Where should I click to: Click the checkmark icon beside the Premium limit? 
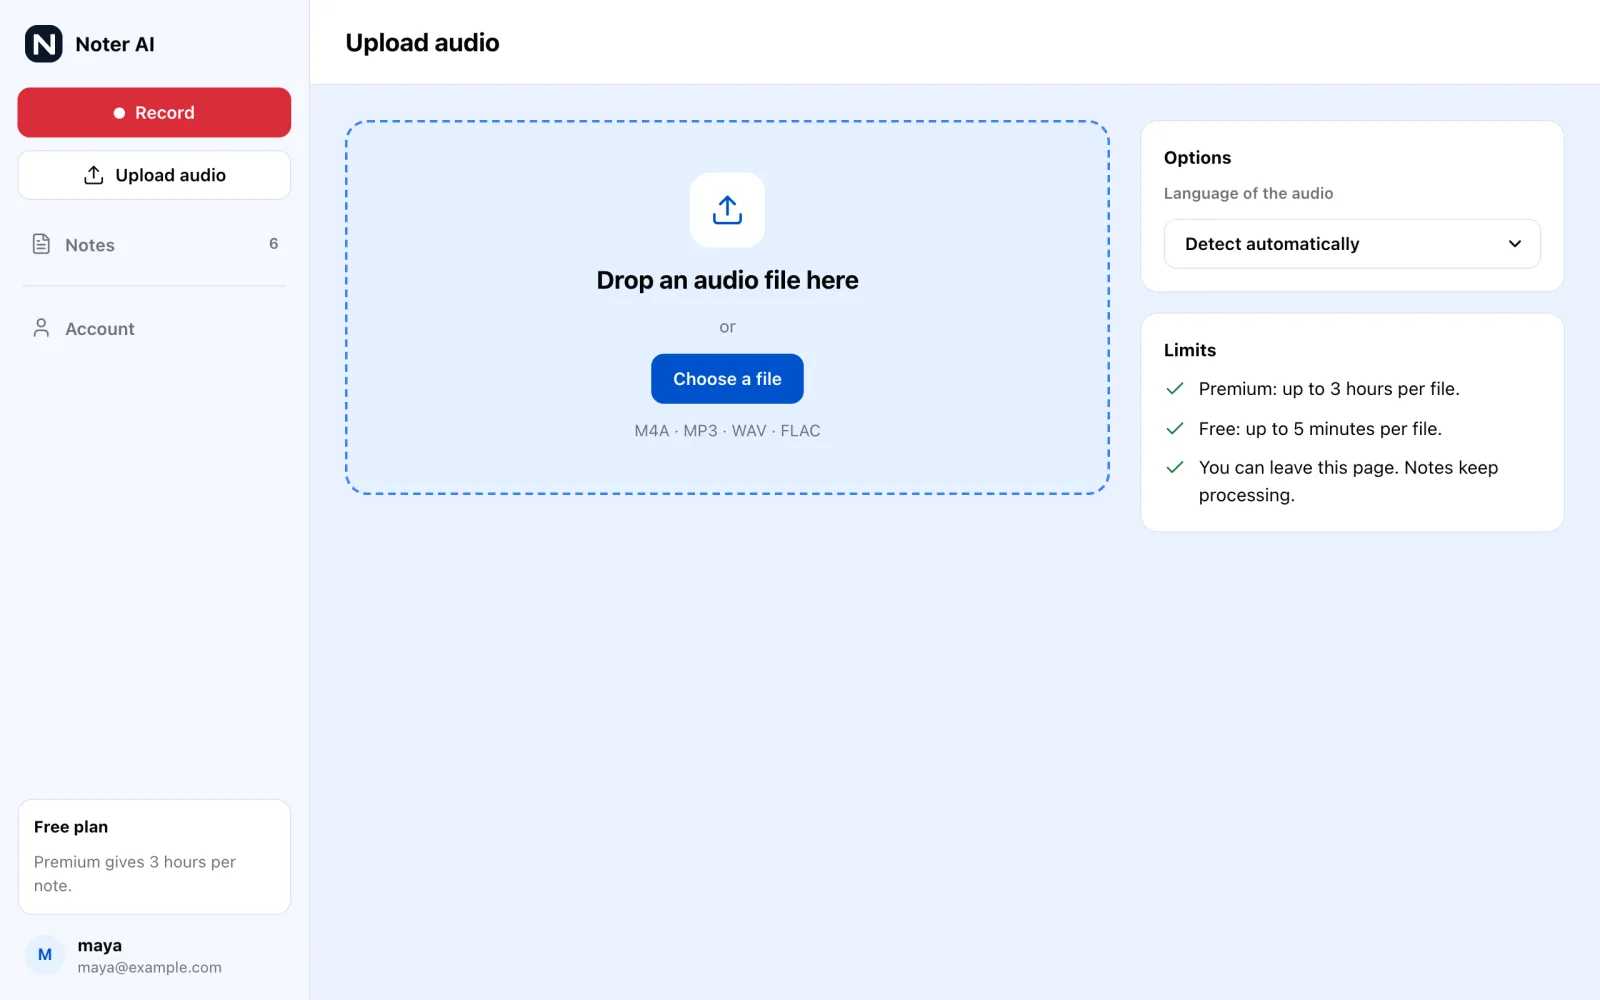(x=1175, y=389)
